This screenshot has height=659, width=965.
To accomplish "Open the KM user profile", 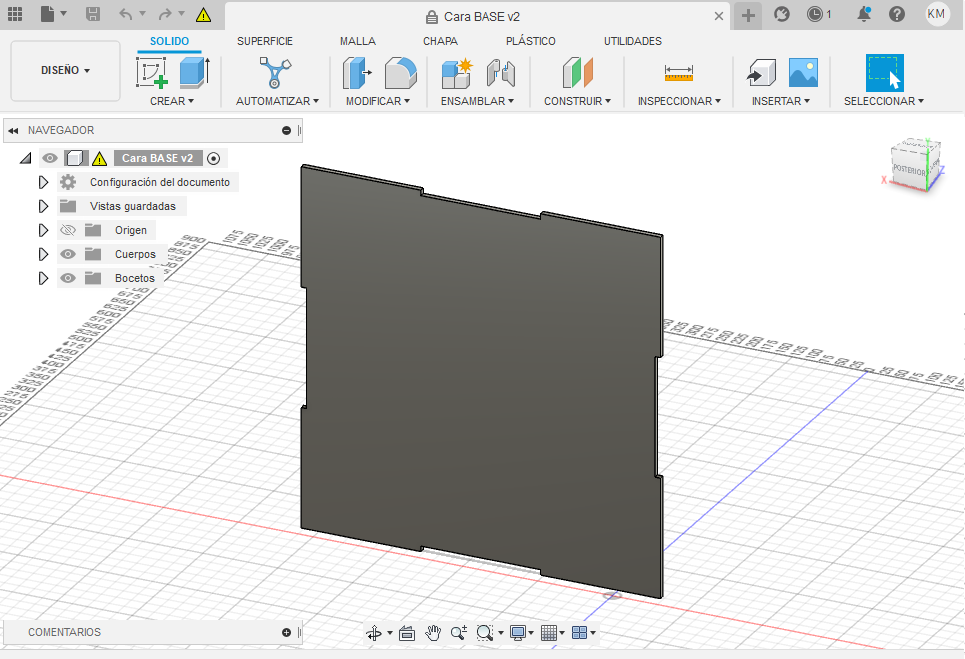I will 936,14.
